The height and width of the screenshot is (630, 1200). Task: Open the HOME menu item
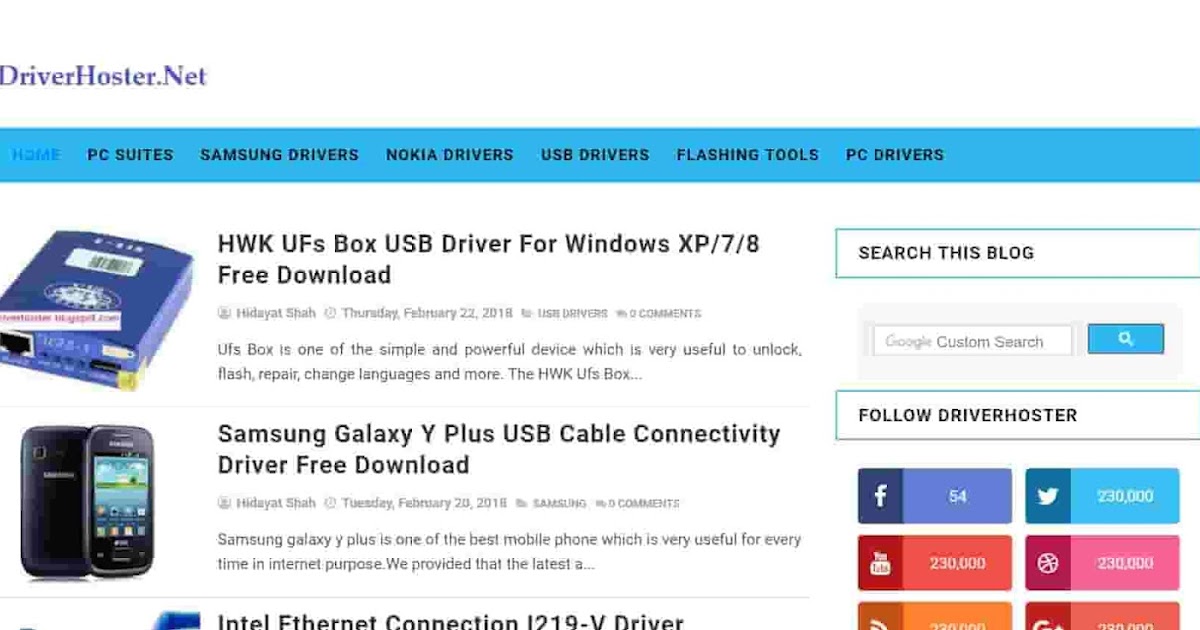coord(36,155)
